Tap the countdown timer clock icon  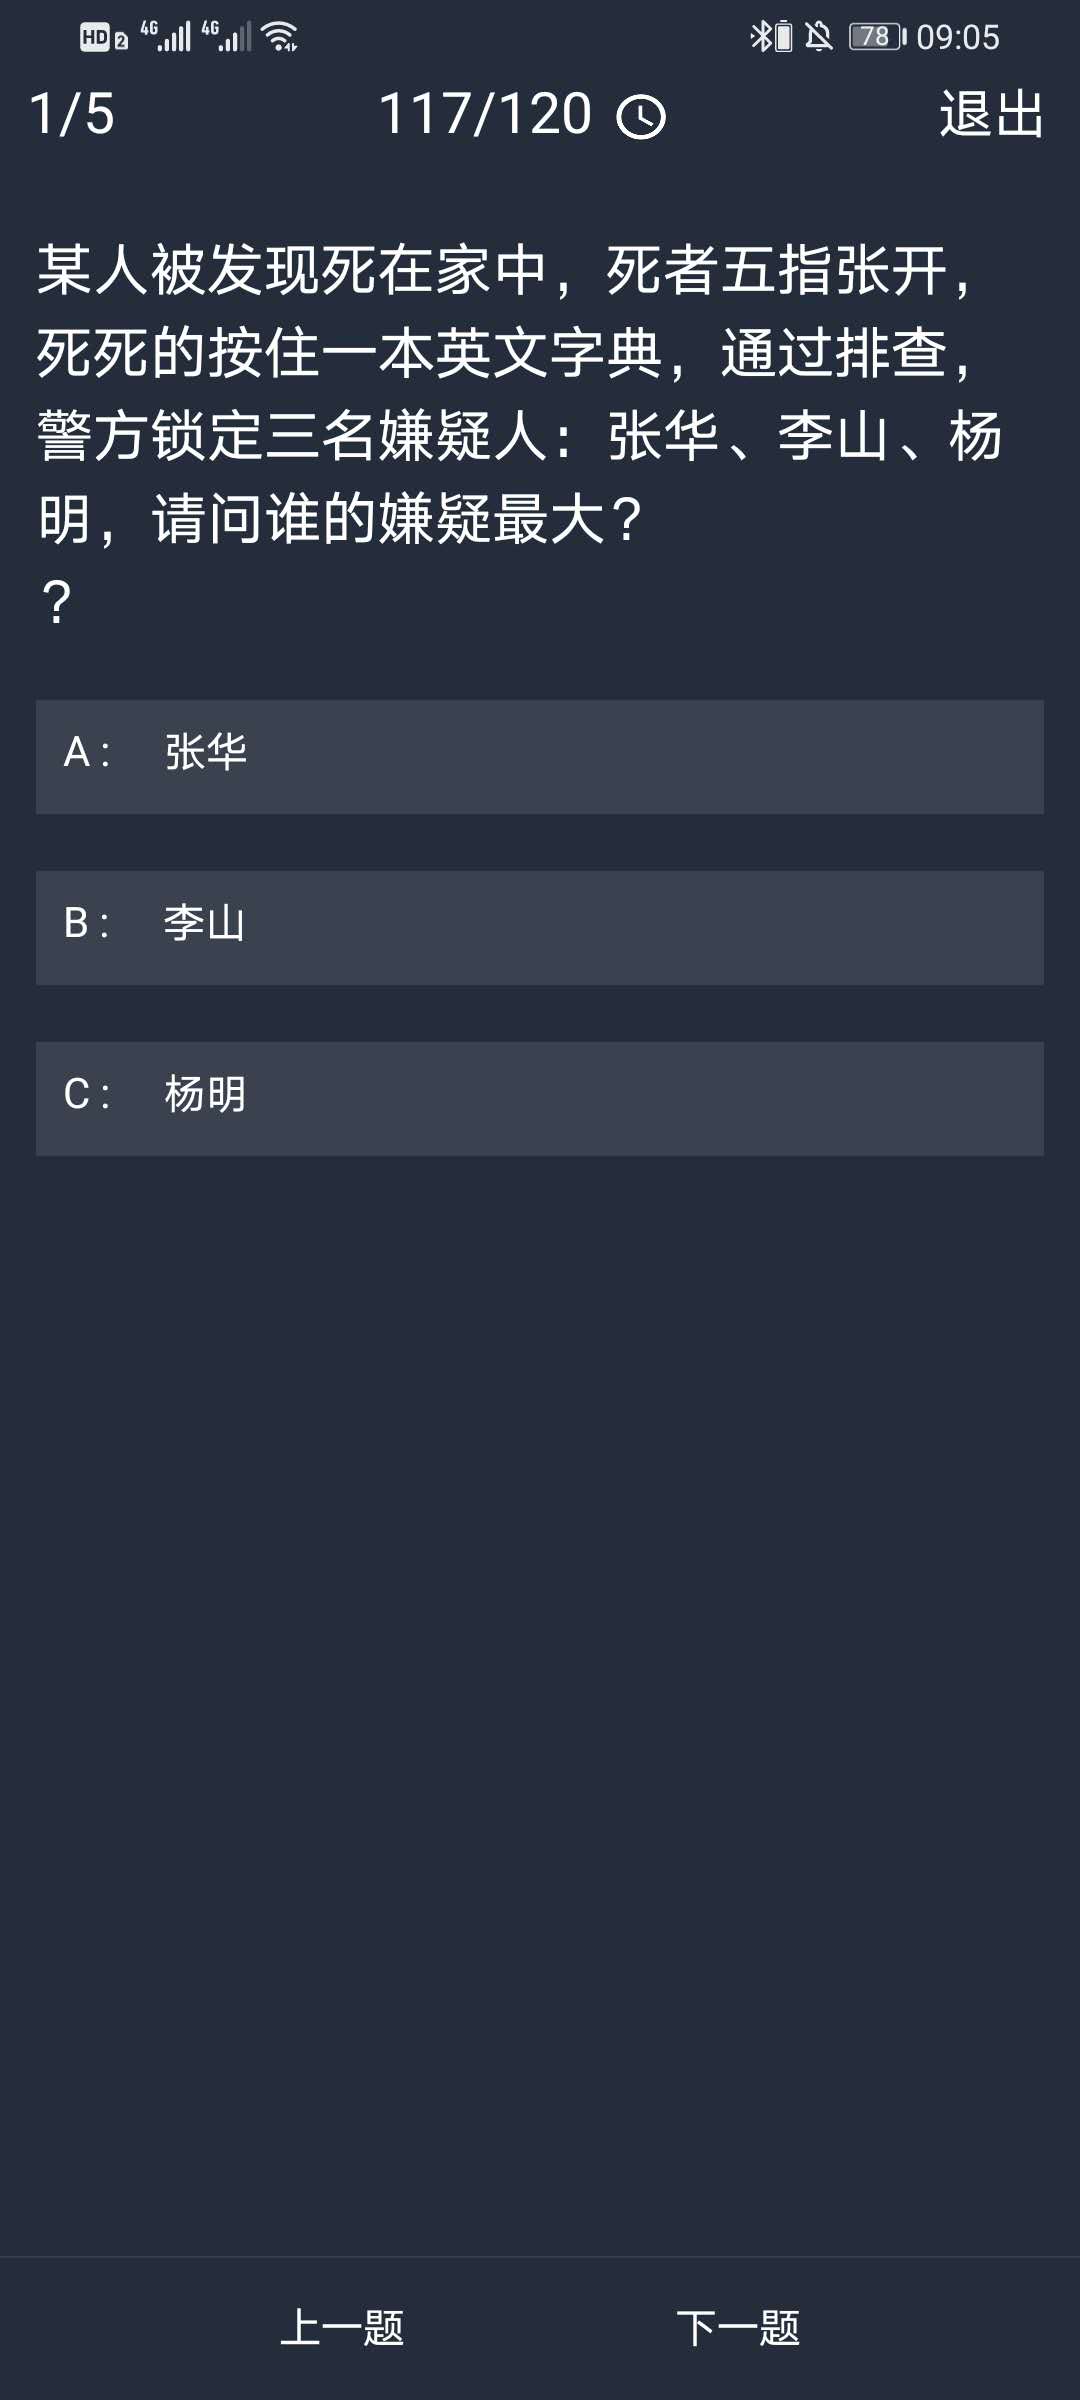tap(641, 117)
